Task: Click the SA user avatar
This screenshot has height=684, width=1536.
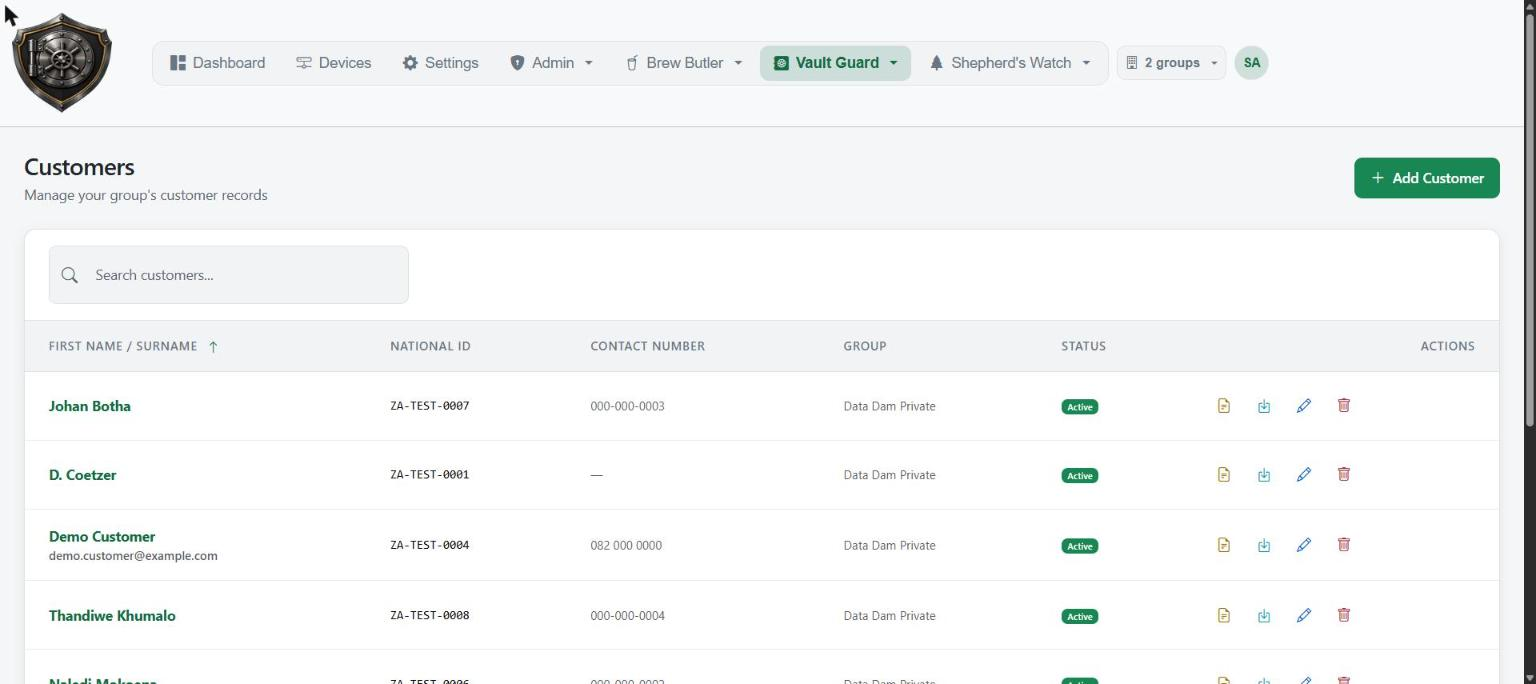Action: pos(1251,63)
